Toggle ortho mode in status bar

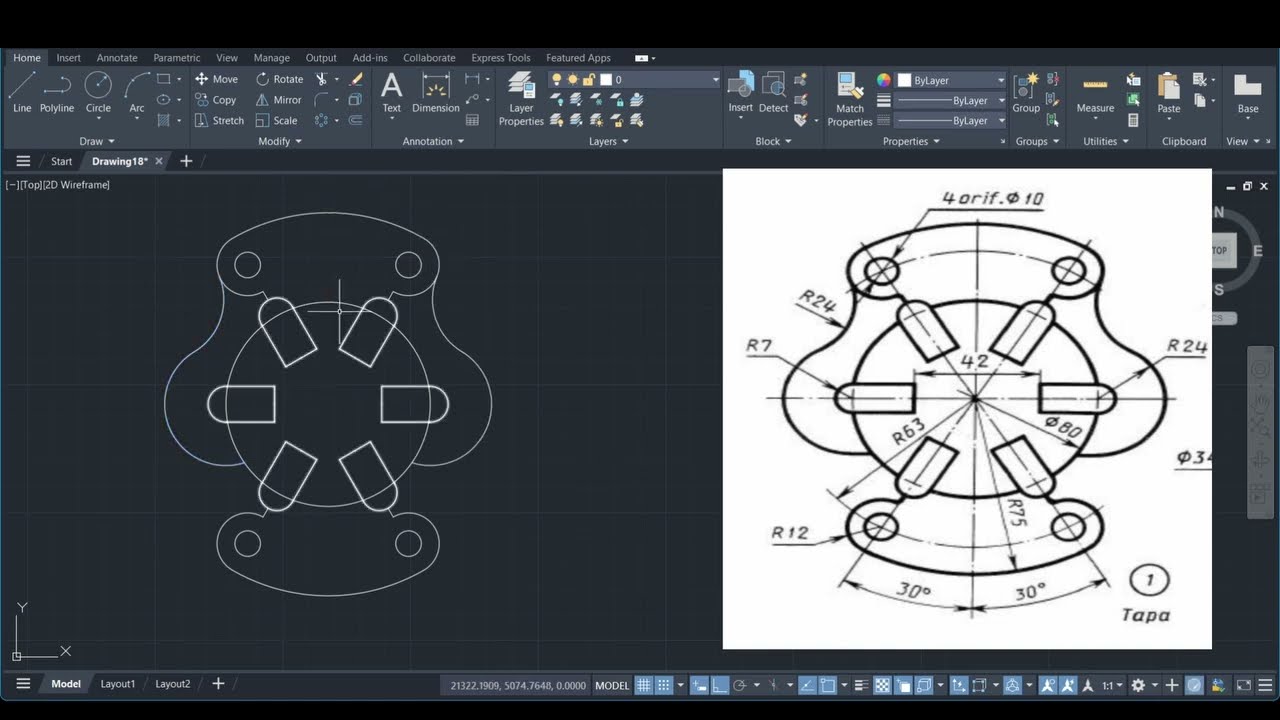pos(720,685)
